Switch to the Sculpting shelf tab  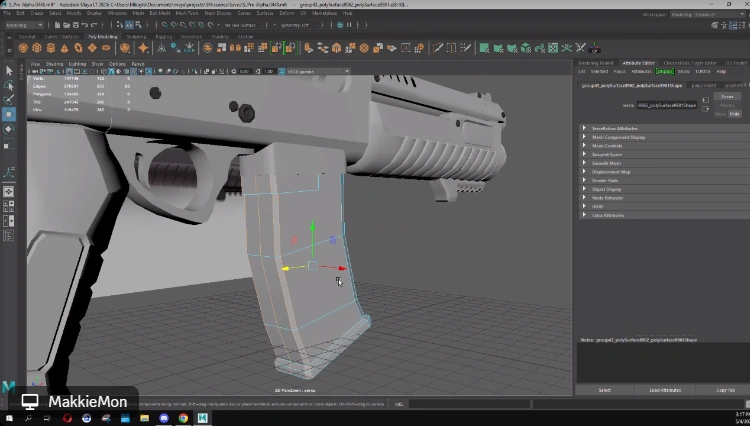click(x=135, y=36)
